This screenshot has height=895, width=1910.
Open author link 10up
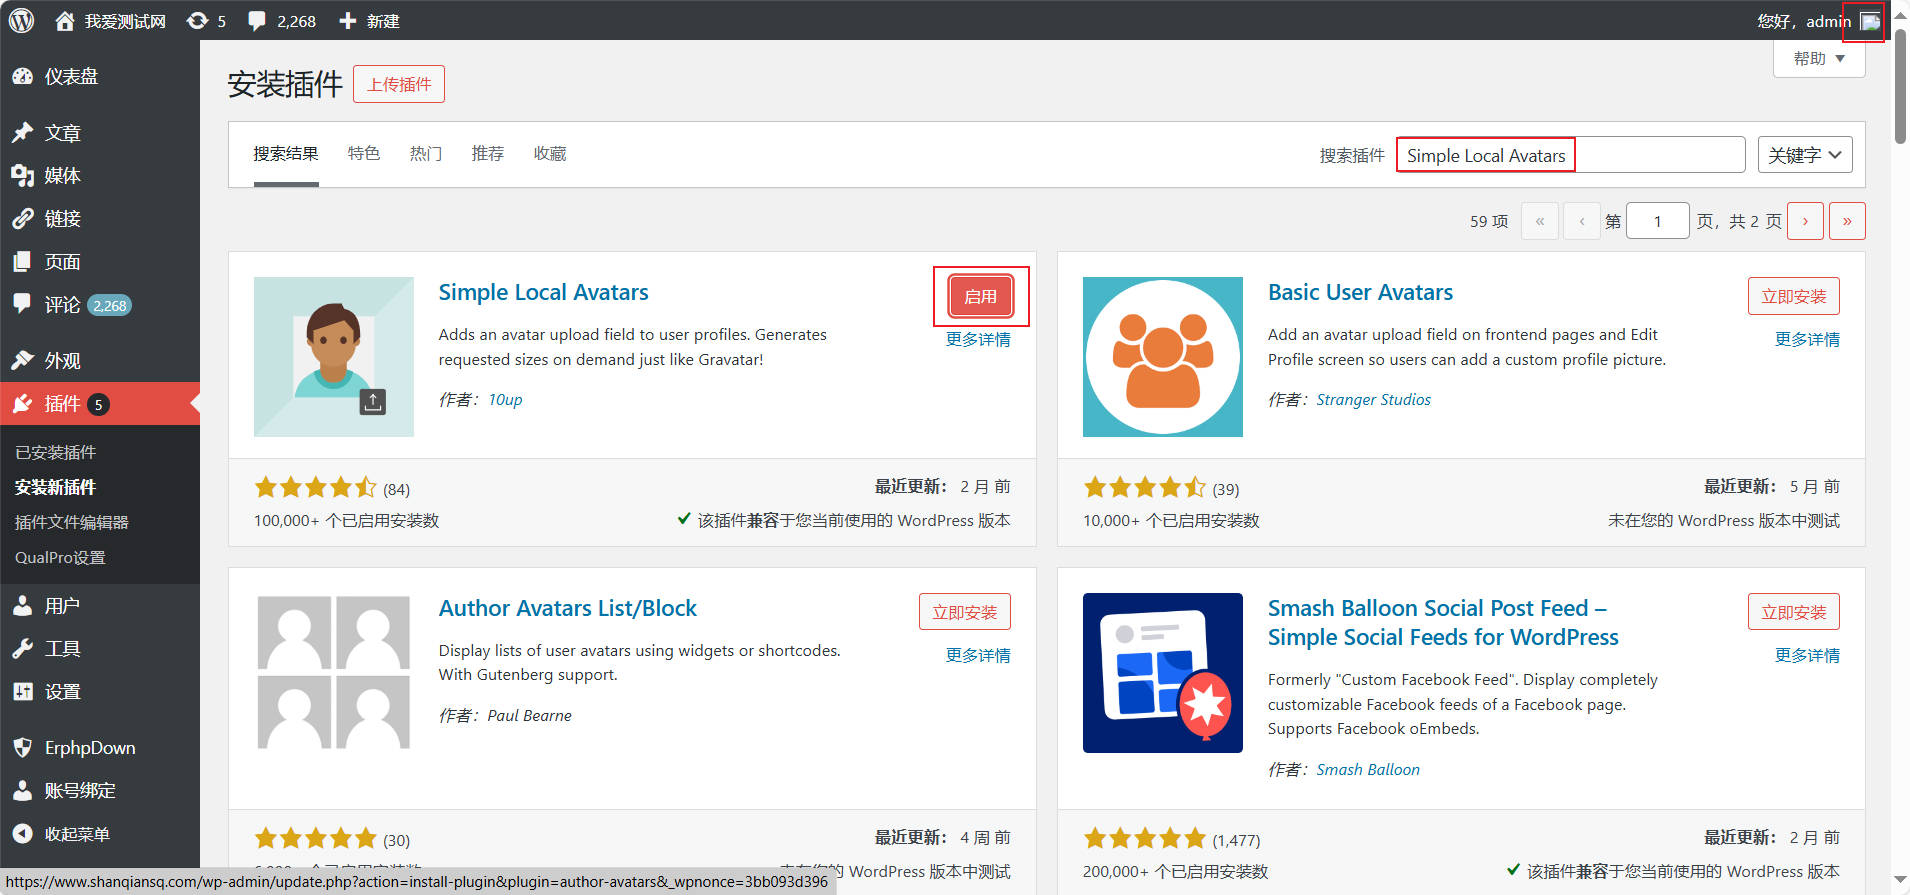pyautogui.click(x=505, y=400)
